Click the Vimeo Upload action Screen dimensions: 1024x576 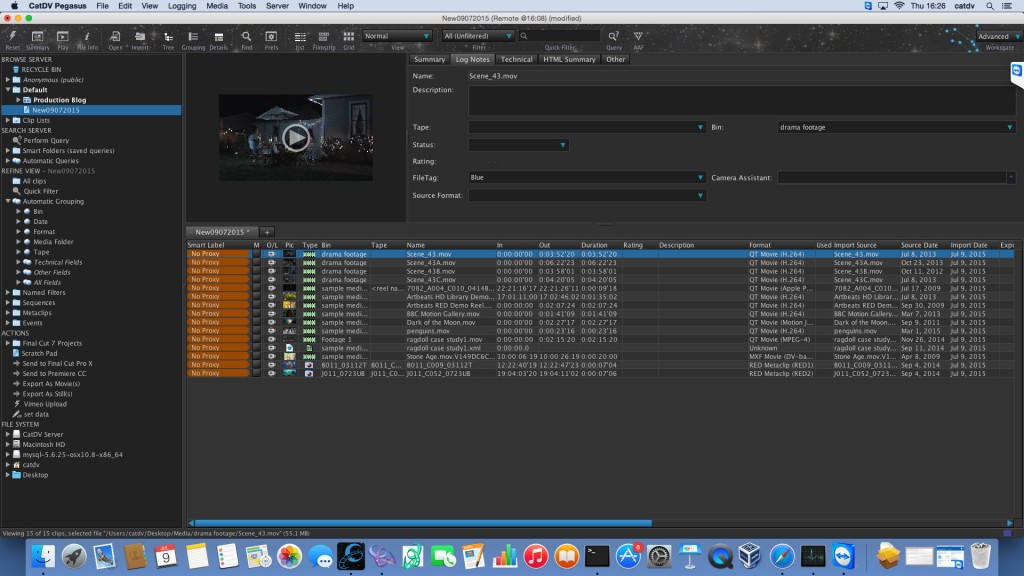coord(47,404)
